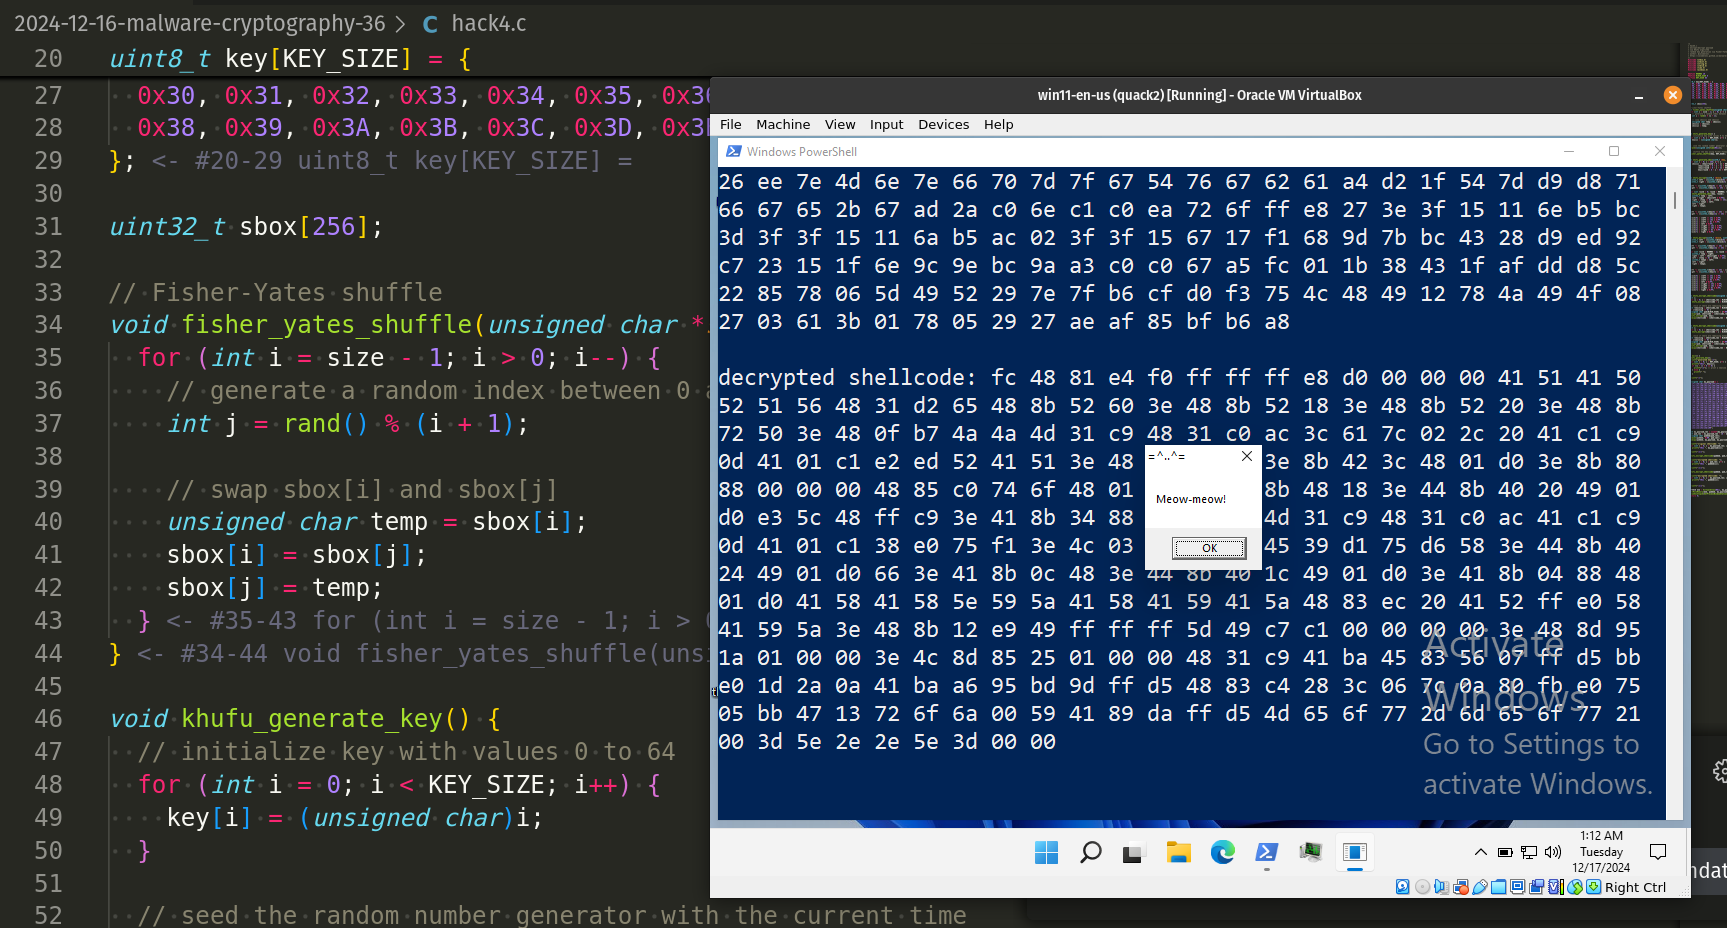Launch File Explorer from the taskbar

click(x=1179, y=852)
